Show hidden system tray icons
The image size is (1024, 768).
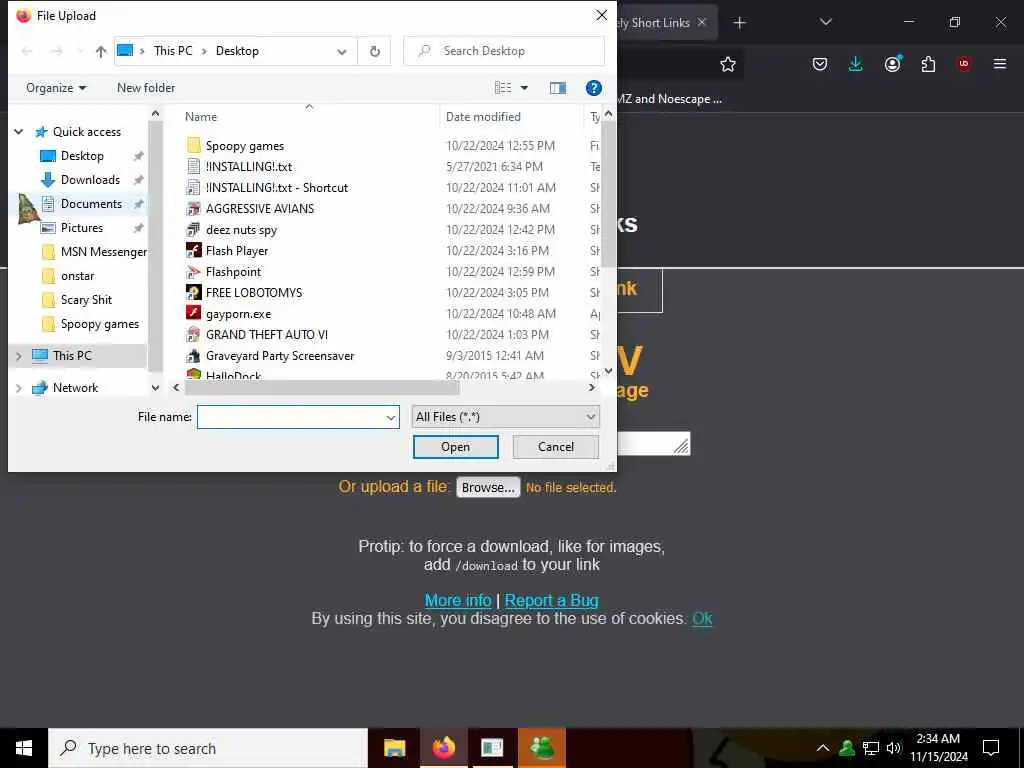point(823,748)
